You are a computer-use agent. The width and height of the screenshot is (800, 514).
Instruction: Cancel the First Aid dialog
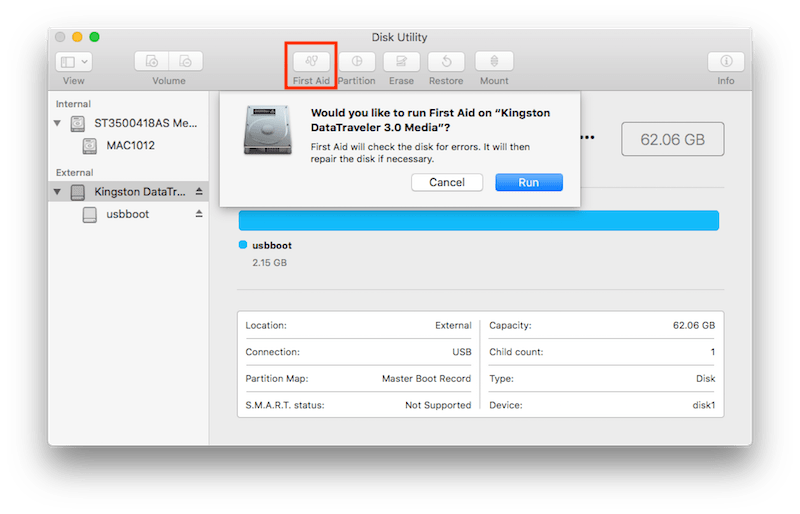point(447,182)
